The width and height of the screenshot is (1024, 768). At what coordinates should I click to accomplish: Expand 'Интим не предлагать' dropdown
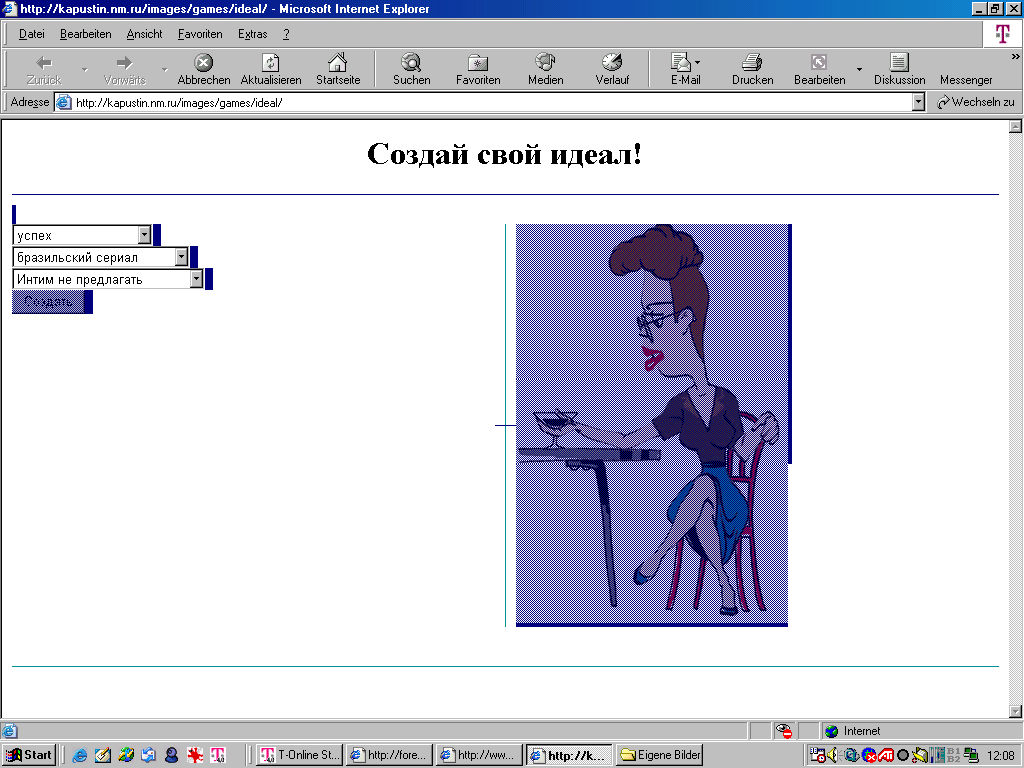pos(196,279)
